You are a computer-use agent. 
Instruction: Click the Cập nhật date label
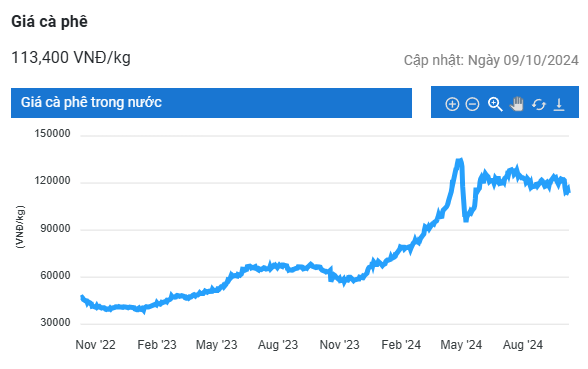(x=491, y=60)
